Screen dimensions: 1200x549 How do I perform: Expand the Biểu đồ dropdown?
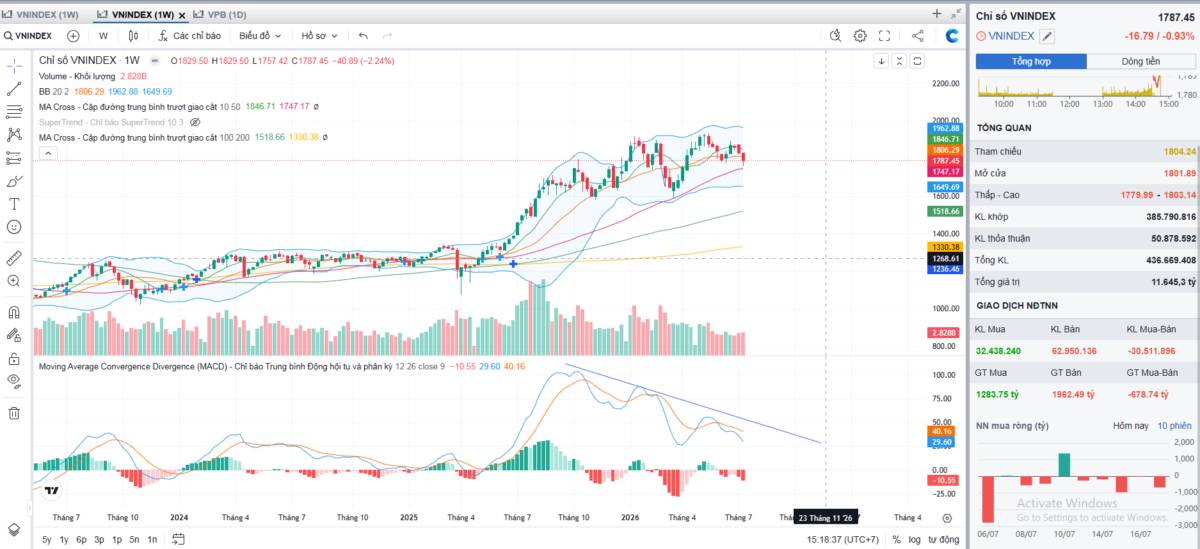(x=260, y=35)
